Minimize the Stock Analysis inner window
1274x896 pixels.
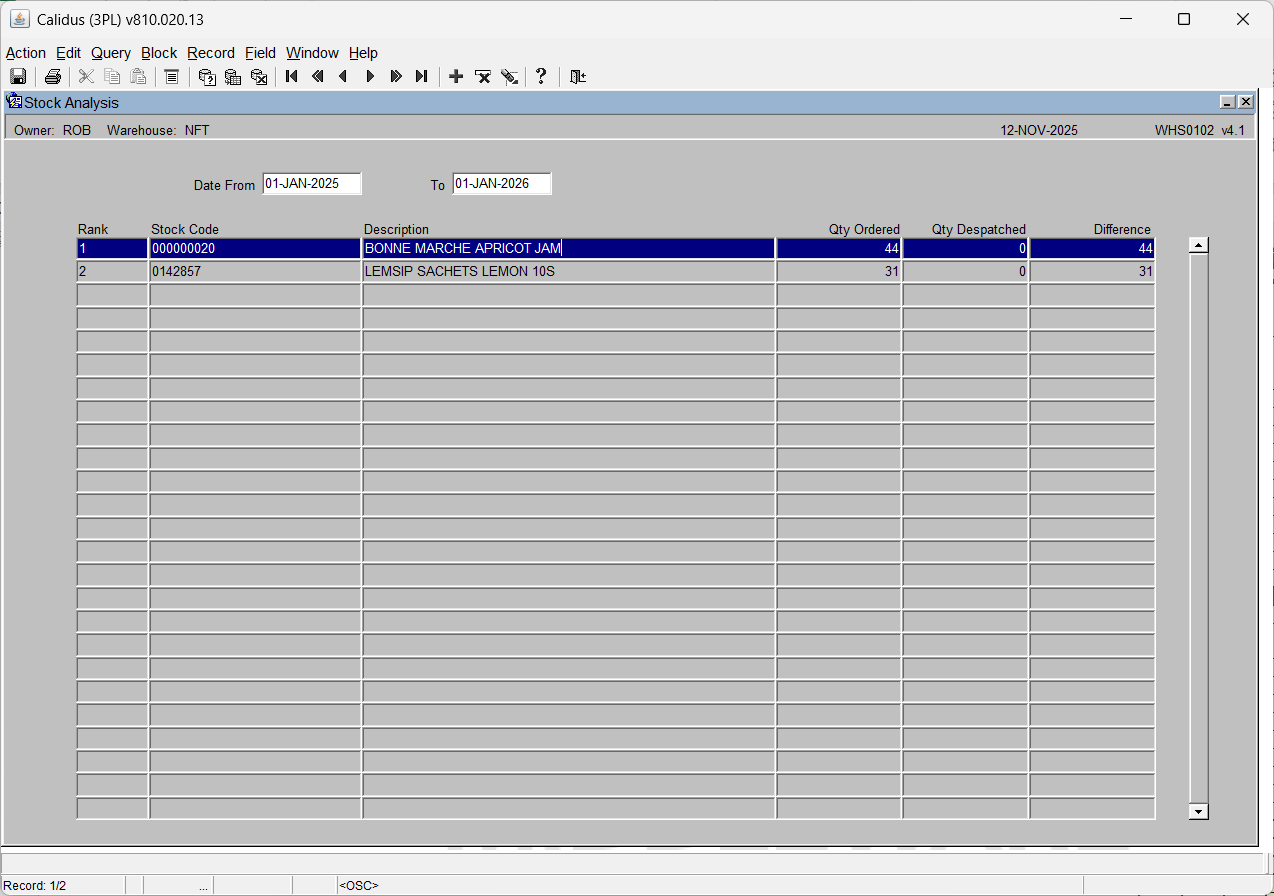coord(1227,102)
